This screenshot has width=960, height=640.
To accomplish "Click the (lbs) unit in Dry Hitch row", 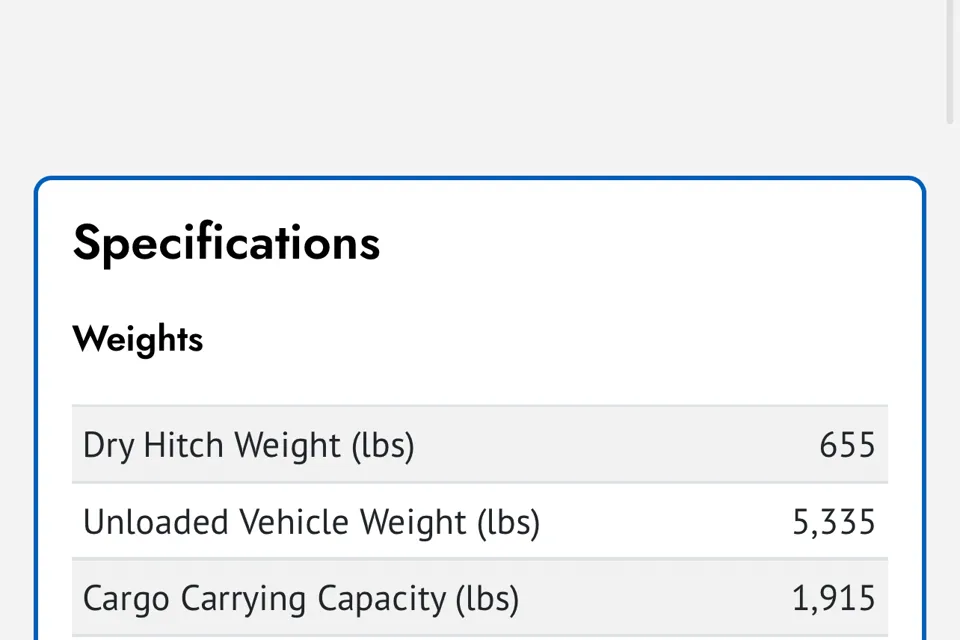I will (383, 445).
